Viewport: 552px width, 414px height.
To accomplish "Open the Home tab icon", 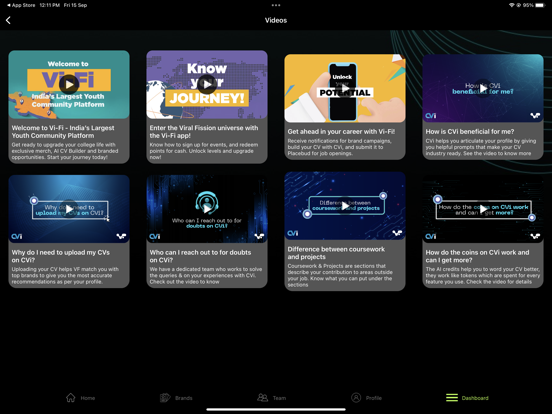I will coord(70,398).
